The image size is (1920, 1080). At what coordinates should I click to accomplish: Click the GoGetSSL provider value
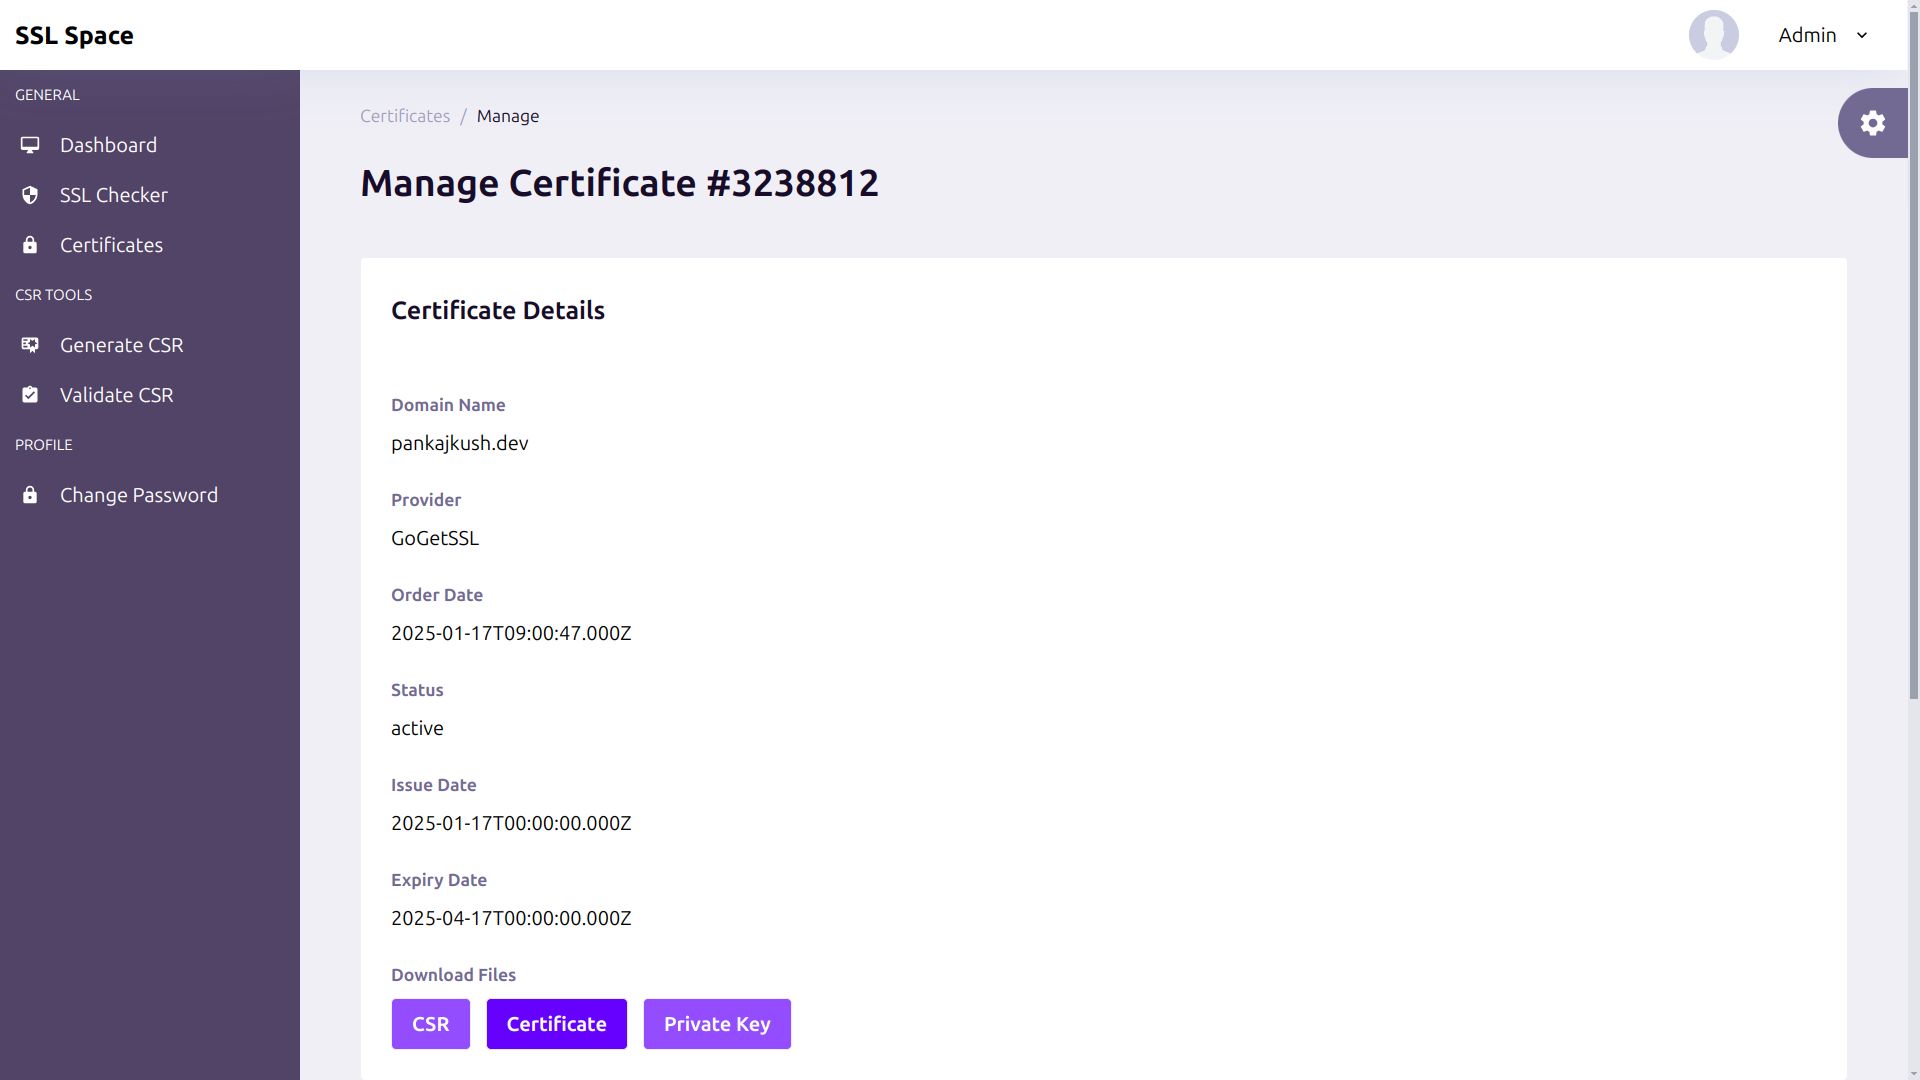coord(435,538)
